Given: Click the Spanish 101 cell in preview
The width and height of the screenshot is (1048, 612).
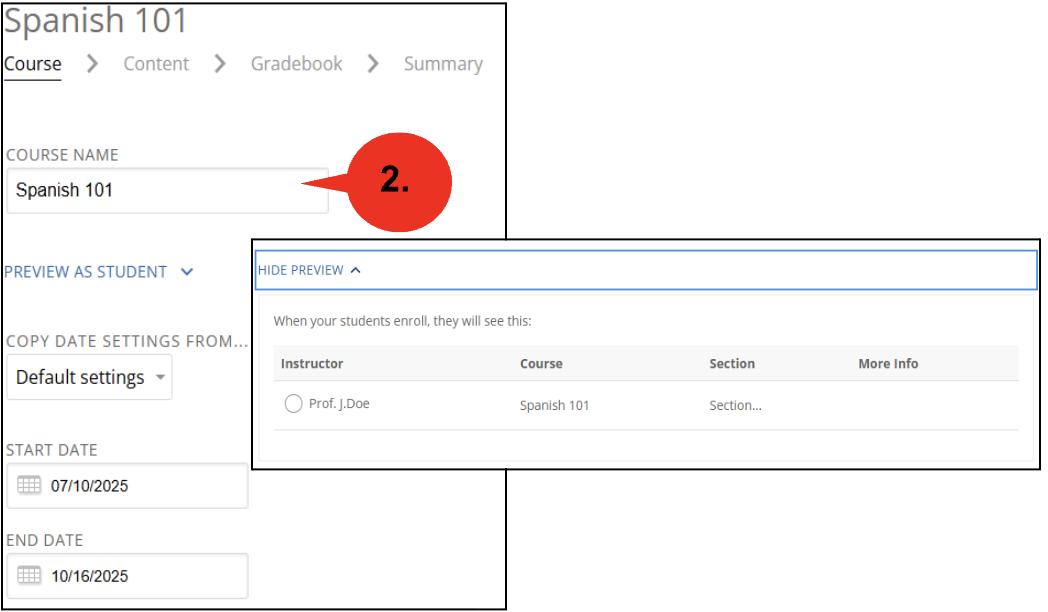Looking at the screenshot, I should coord(555,406).
